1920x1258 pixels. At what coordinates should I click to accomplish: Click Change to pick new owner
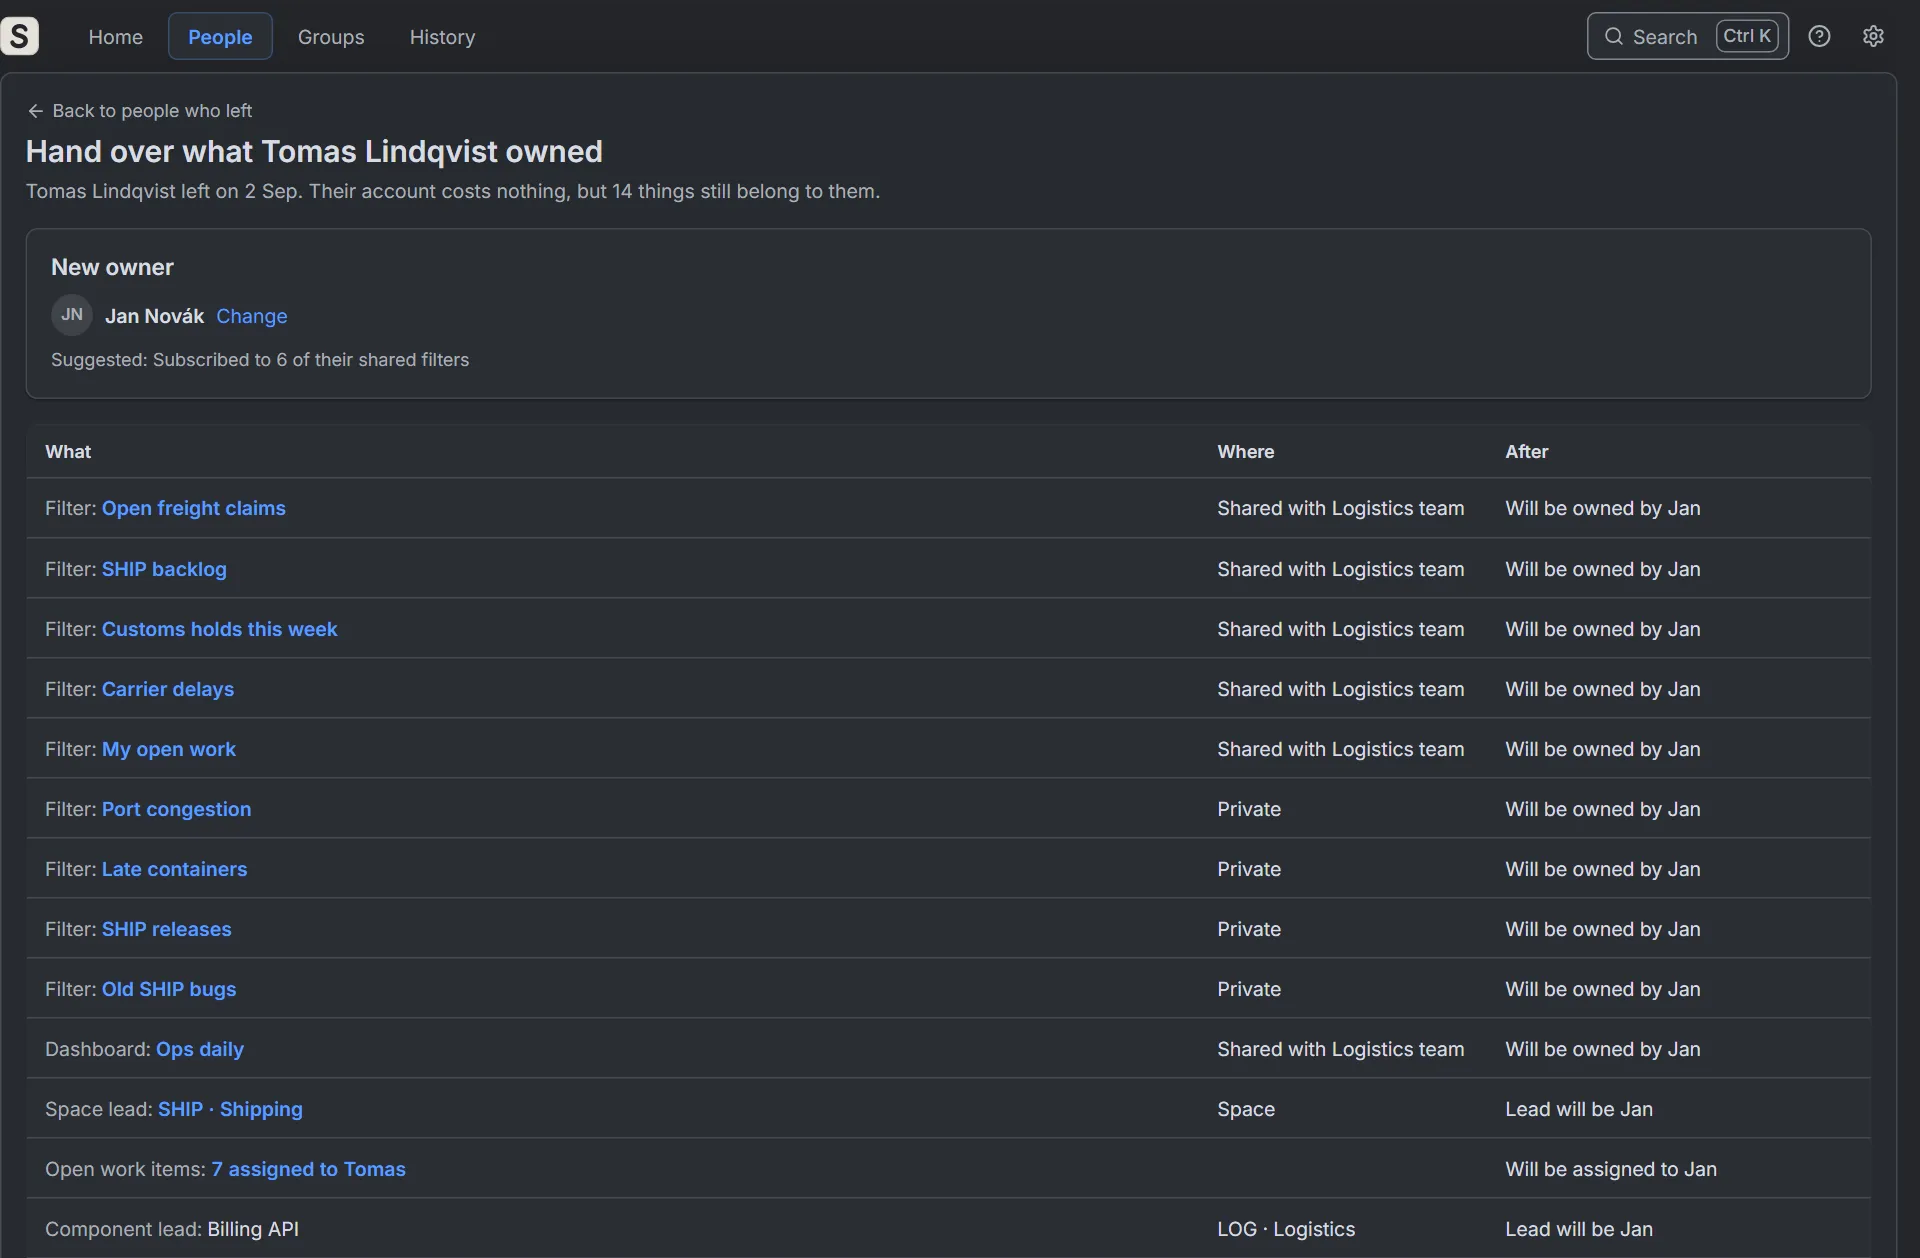click(252, 316)
